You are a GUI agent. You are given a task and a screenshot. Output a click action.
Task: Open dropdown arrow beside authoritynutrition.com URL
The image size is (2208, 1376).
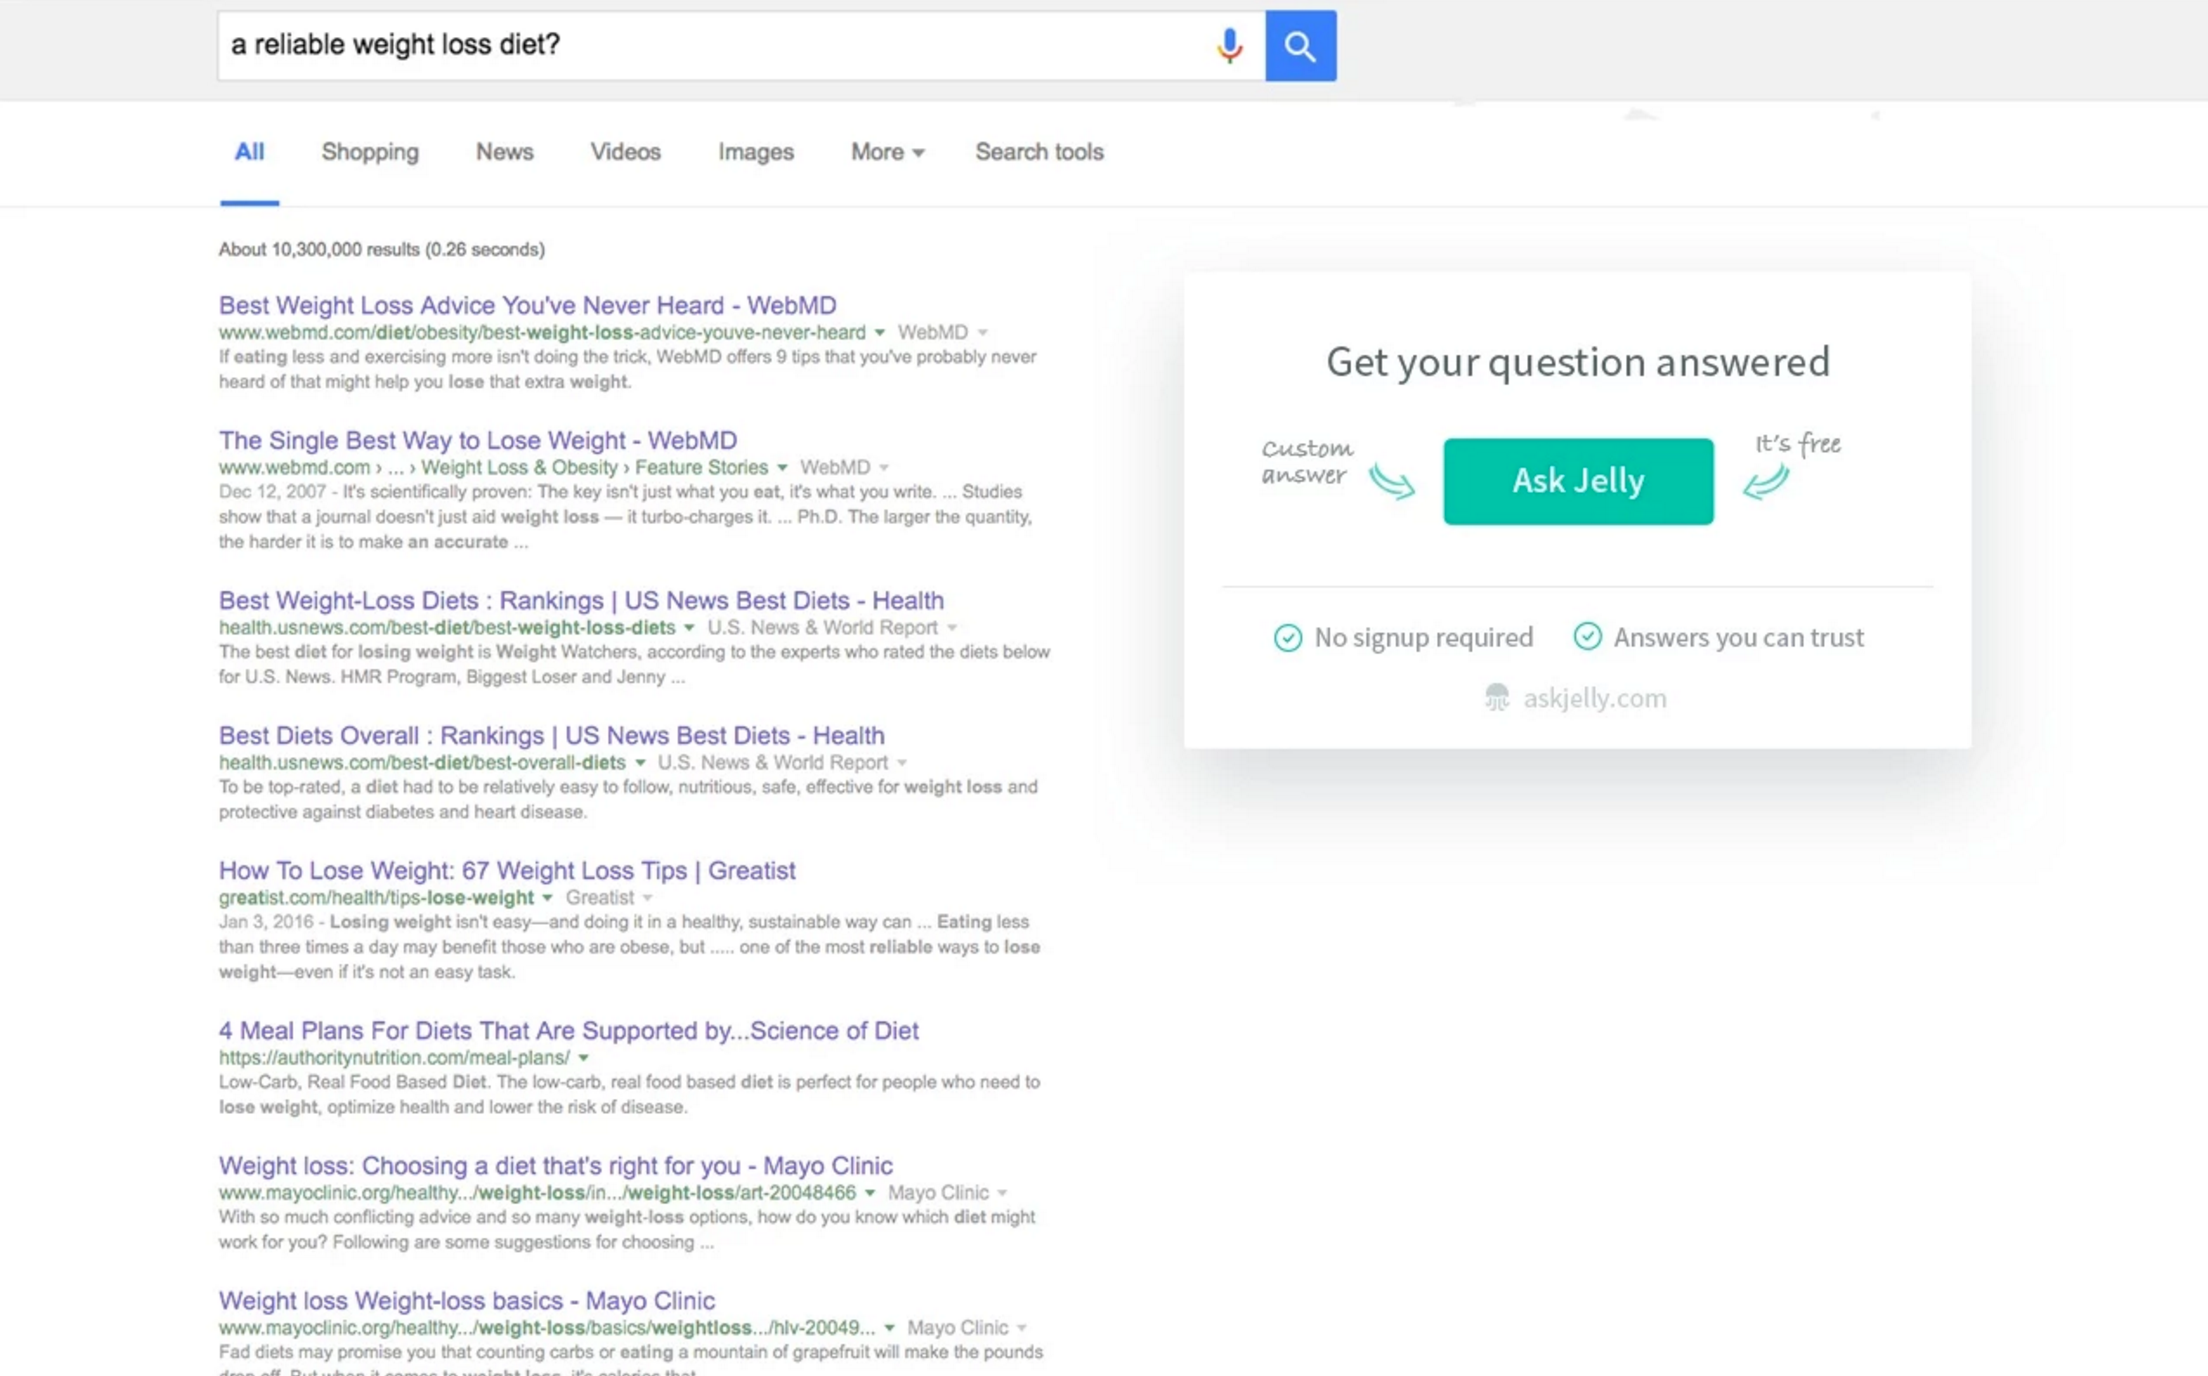click(583, 1057)
